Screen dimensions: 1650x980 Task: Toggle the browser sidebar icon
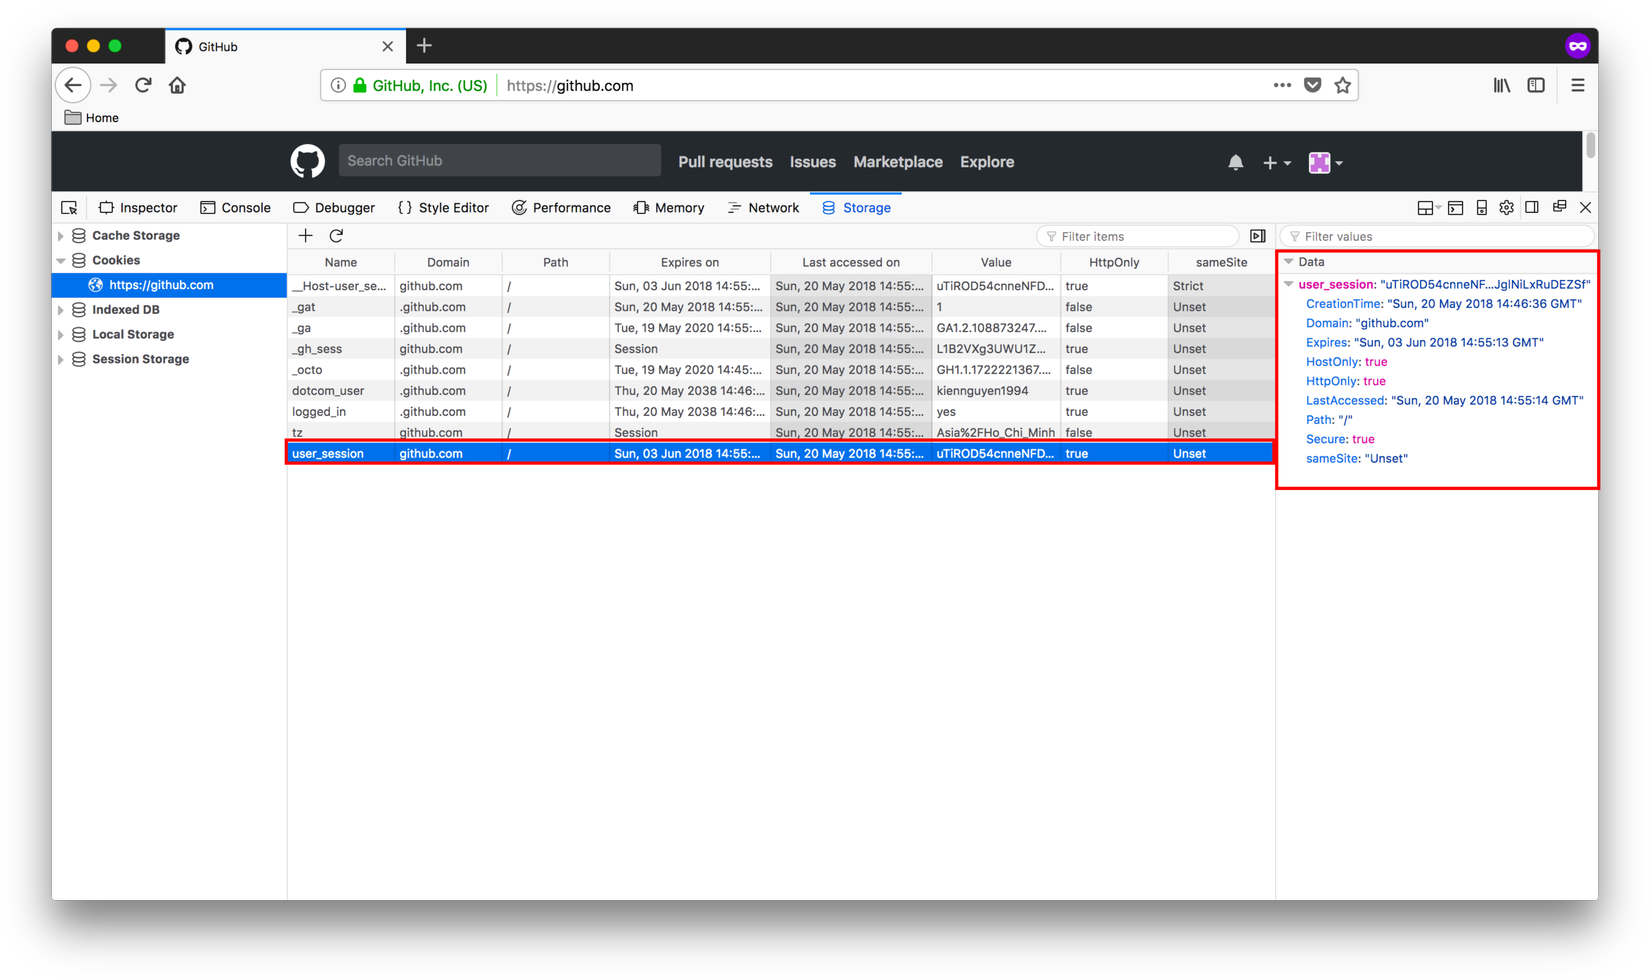click(x=1536, y=85)
